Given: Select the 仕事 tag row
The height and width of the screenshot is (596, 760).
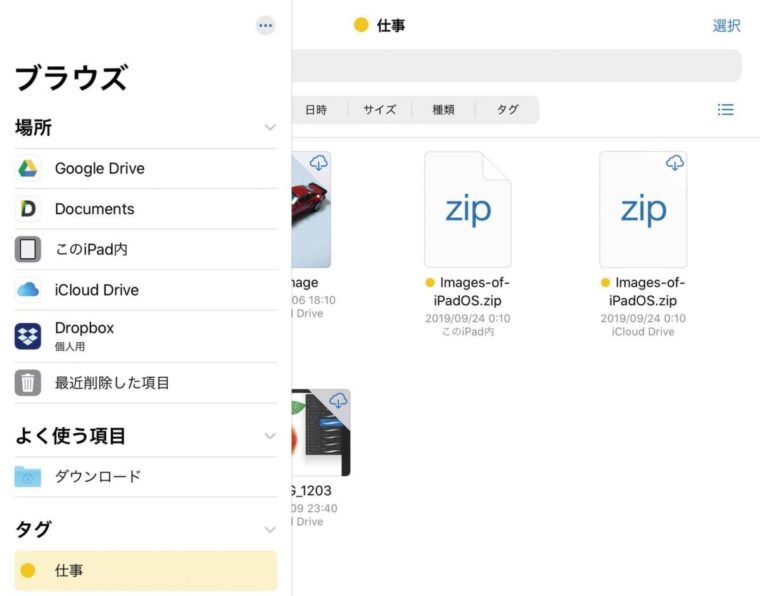Looking at the screenshot, I should (x=146, y=570).
